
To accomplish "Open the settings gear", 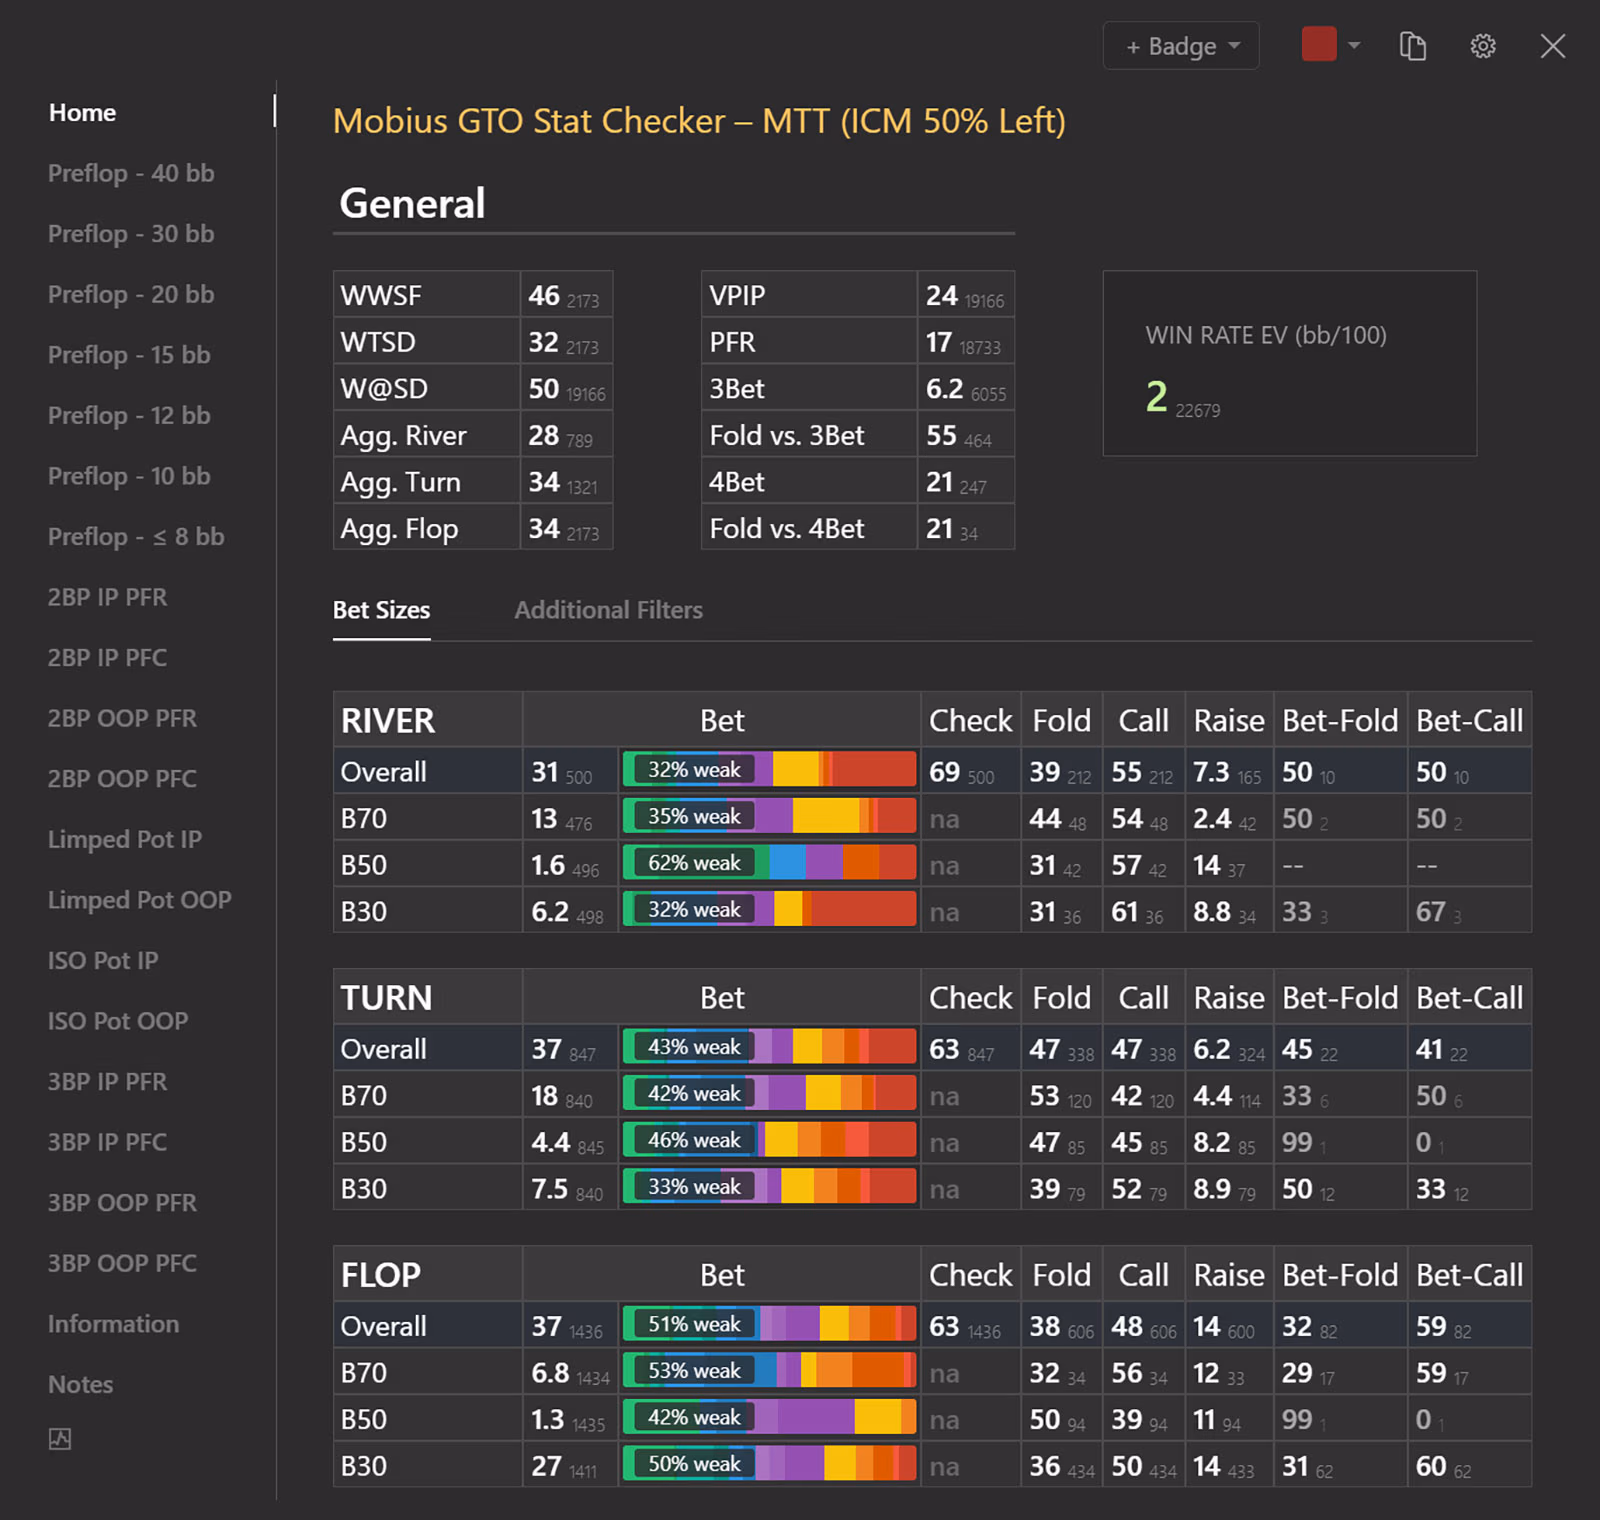I will [1483, 45].
